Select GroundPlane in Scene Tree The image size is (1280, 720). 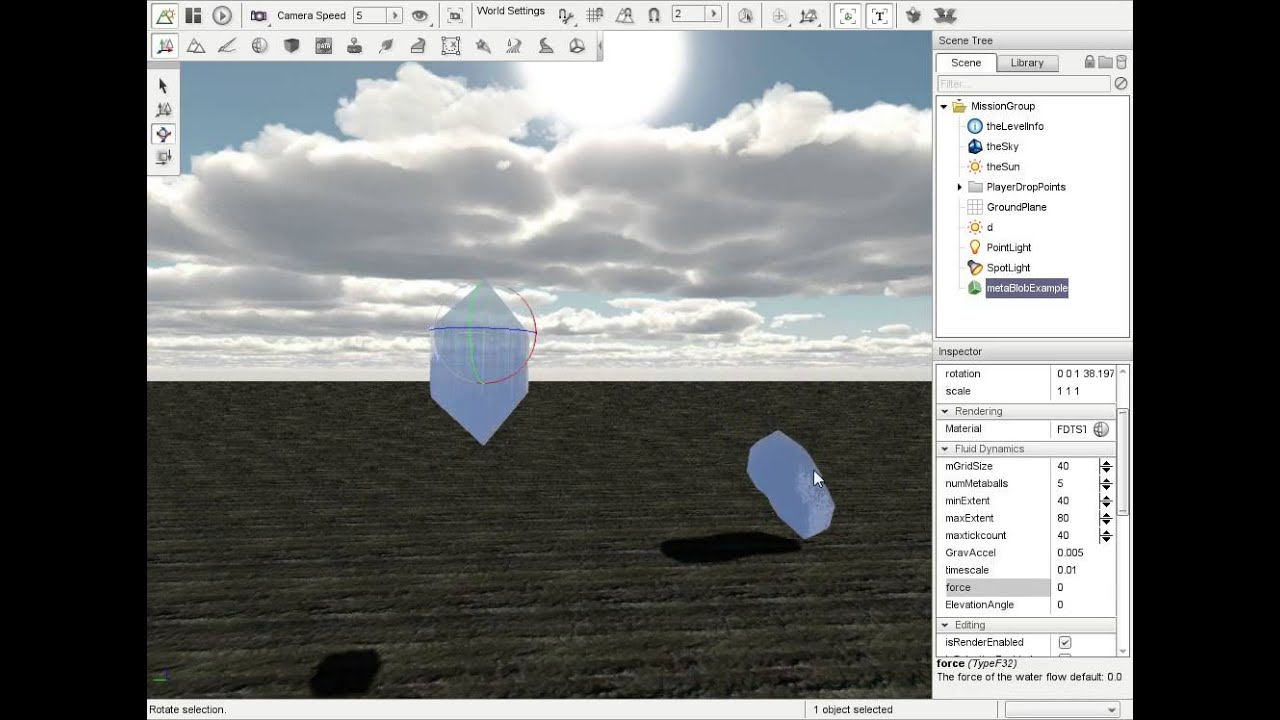click(x=1016, y=207)
